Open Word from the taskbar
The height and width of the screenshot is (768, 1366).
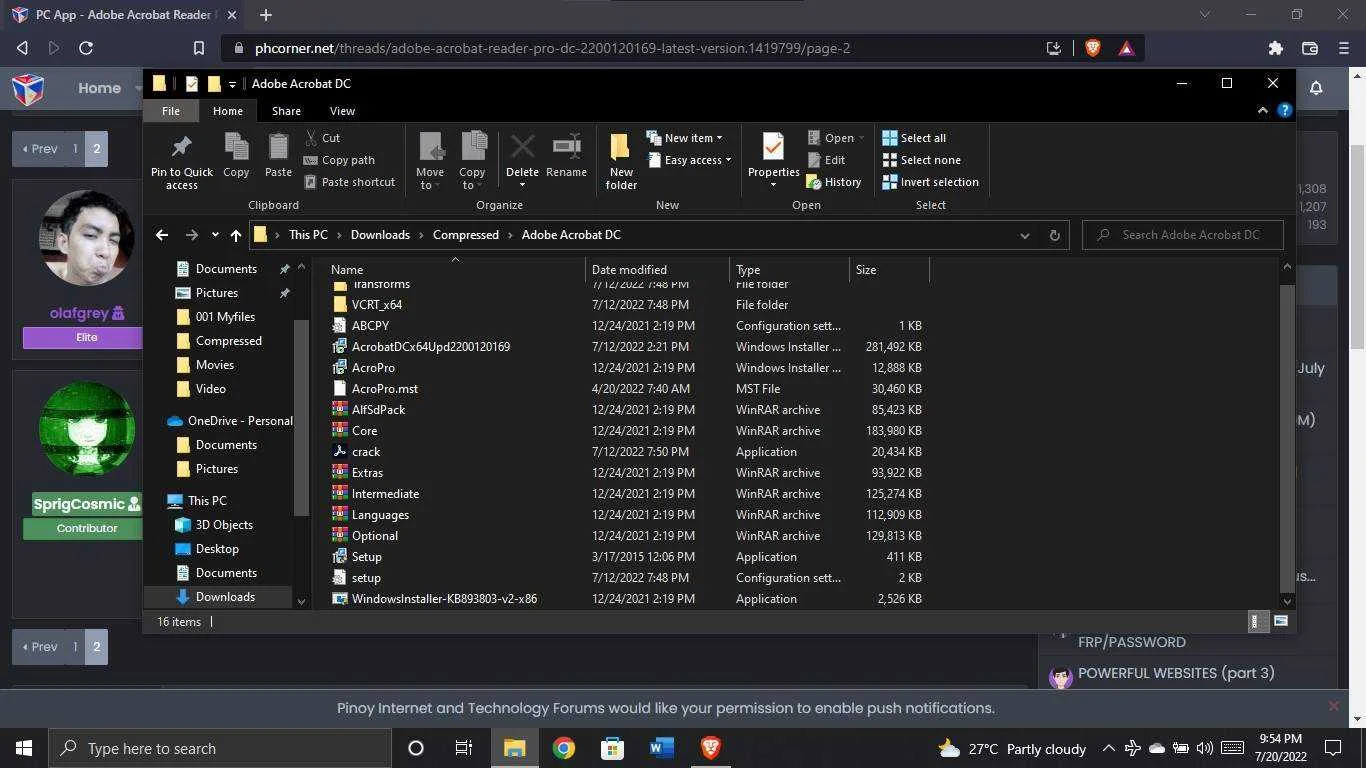pos(661,748)
